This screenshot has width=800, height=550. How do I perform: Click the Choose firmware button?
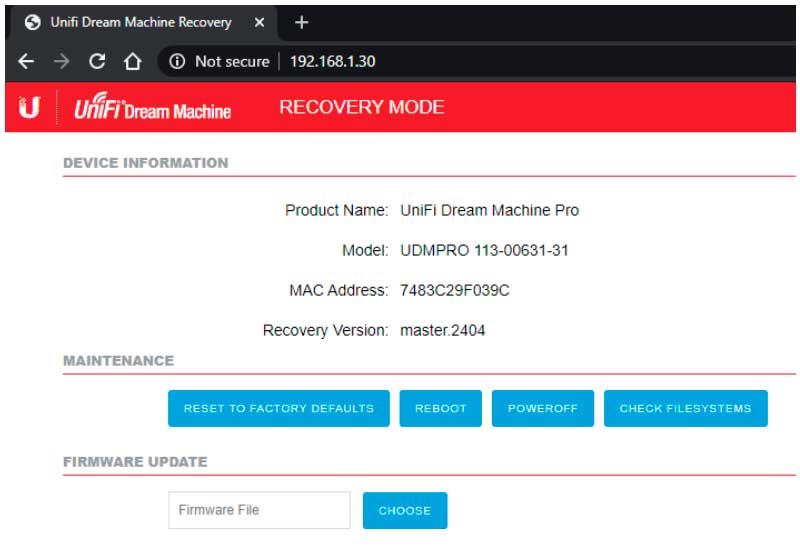coord(405,510)
